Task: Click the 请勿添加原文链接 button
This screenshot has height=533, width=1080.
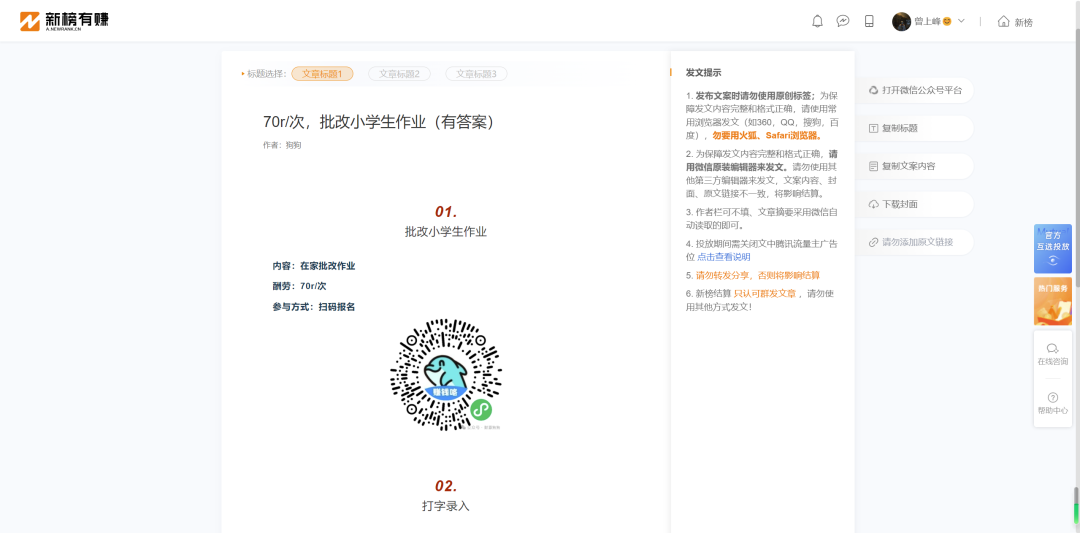Action: coord(915,242)
